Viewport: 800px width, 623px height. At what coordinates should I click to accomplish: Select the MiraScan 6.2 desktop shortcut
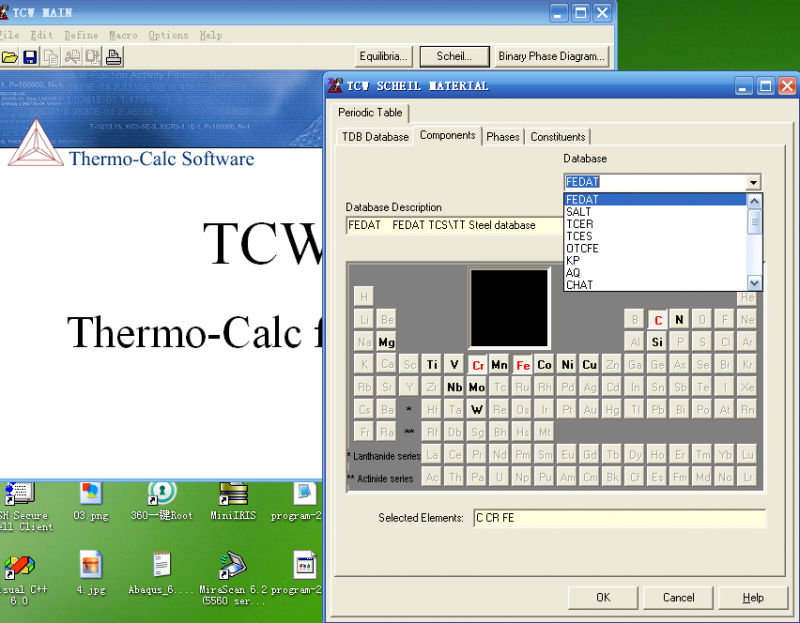pyautogui.click(x=233, y=578)
